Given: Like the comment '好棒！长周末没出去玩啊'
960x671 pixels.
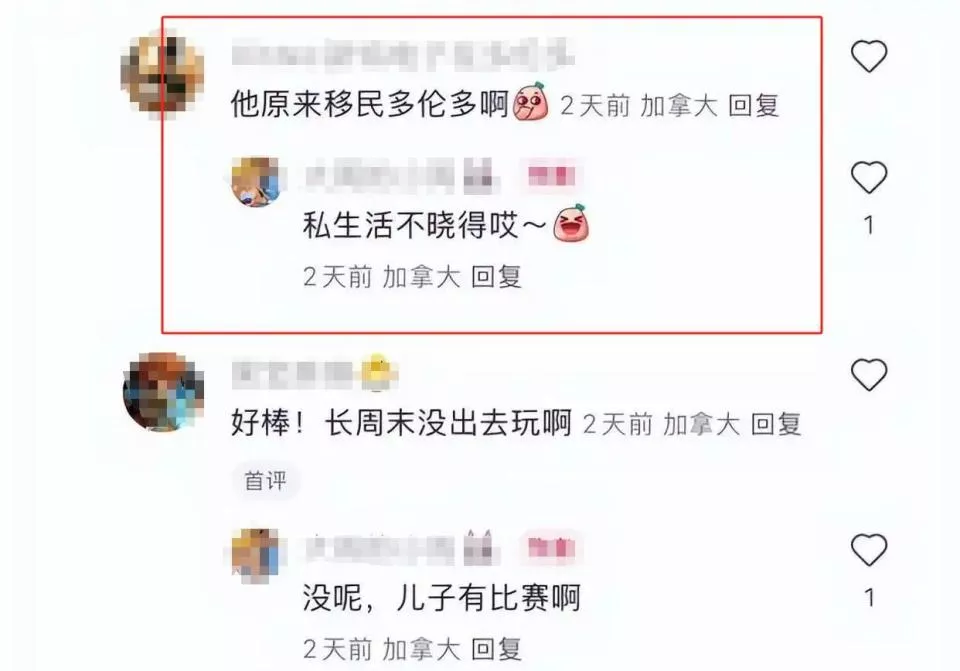Looking at the screenshot, I should [869, 374].
